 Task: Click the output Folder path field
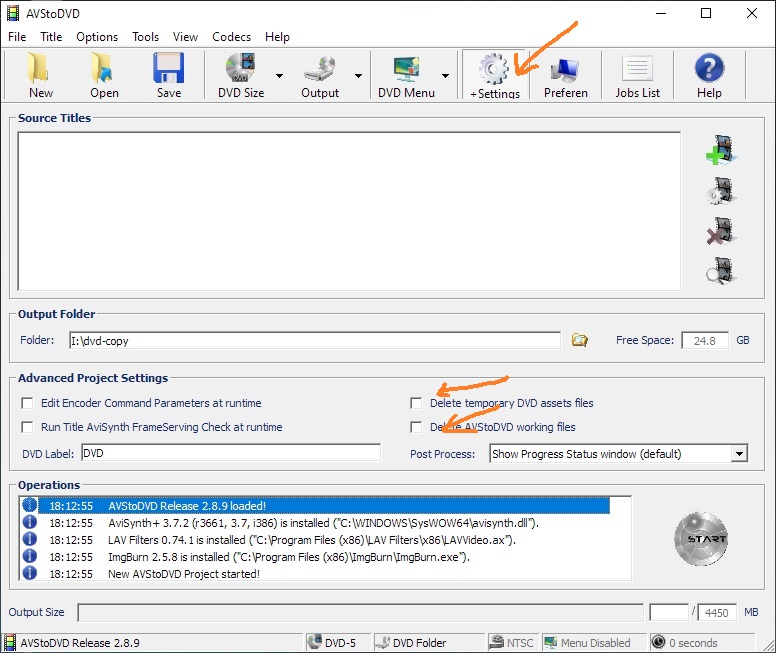pos(315,341)
